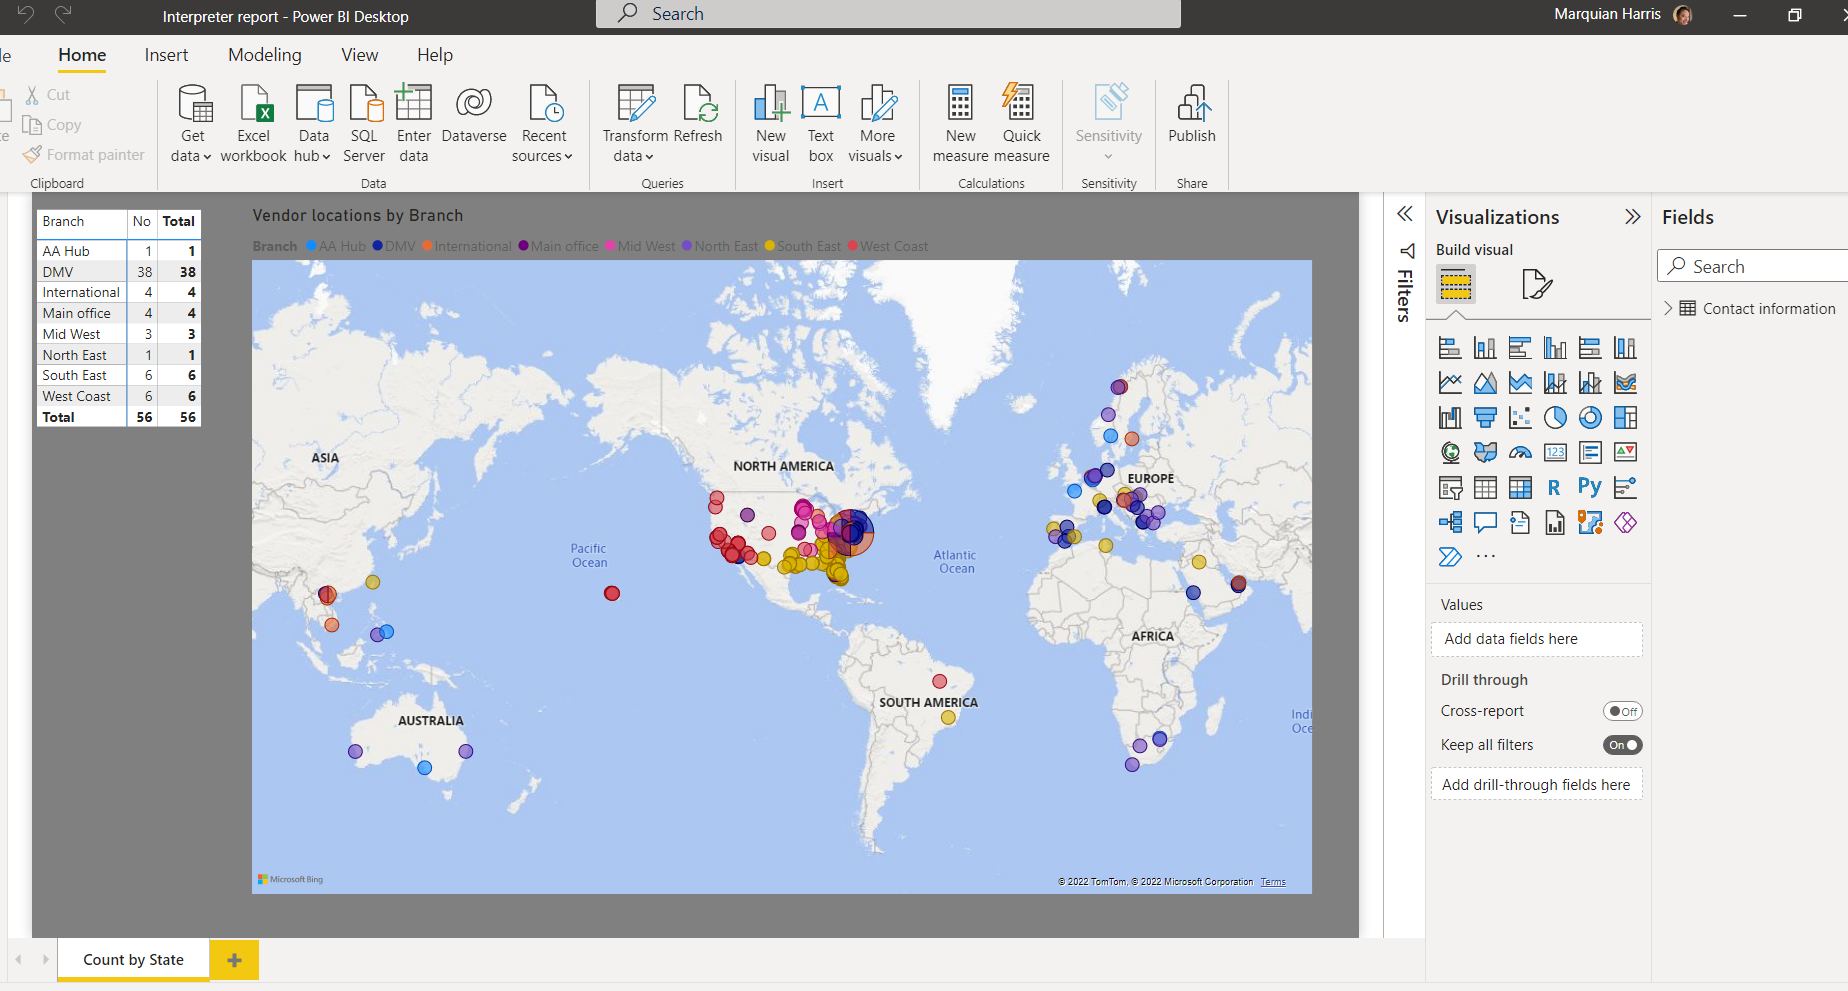This screenshot has height=991, width=1848.
Task: Insert an R script visual
Action: [x=1555, y=488]
